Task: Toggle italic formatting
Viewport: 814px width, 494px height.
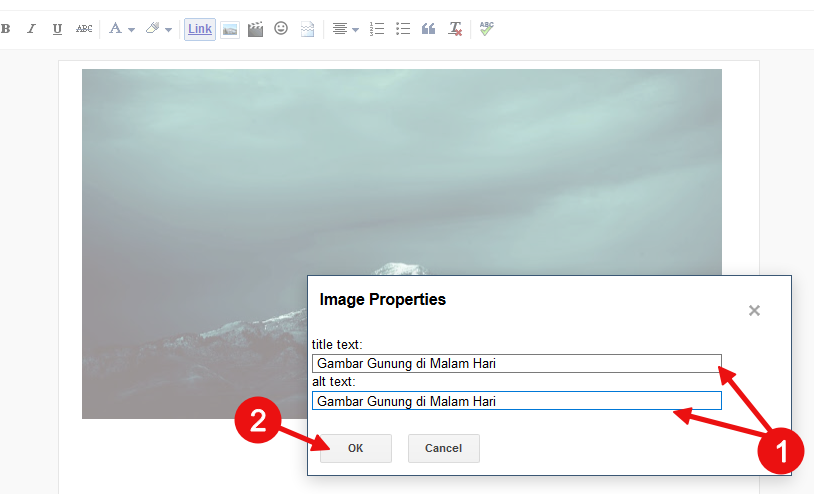Action: point(32,29)
